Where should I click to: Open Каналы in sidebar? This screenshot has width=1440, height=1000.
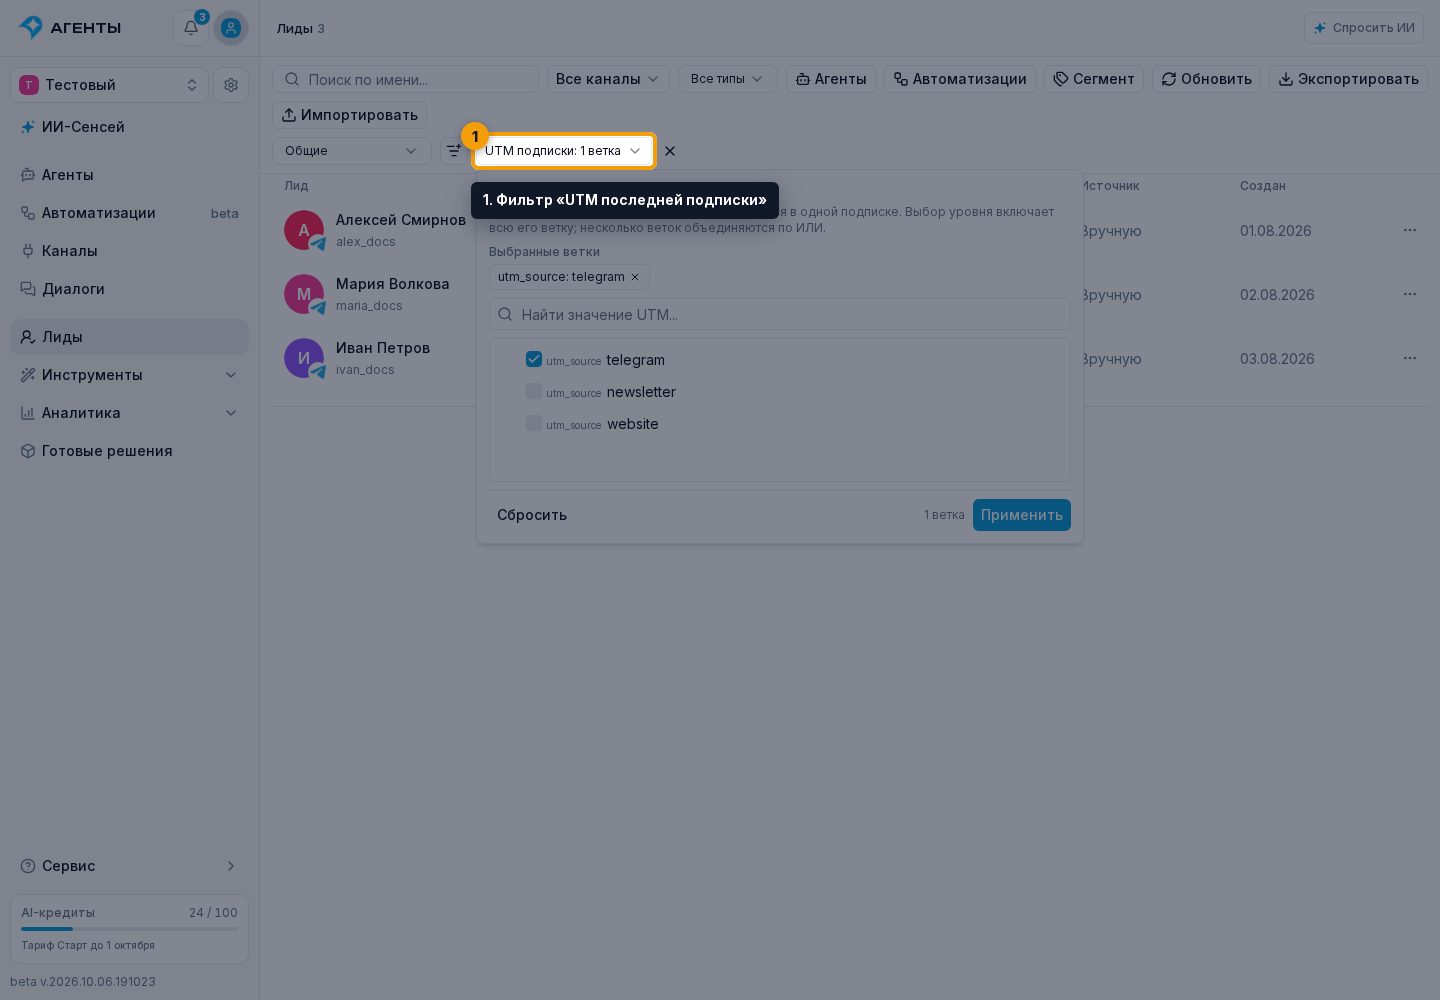[129, 251]
